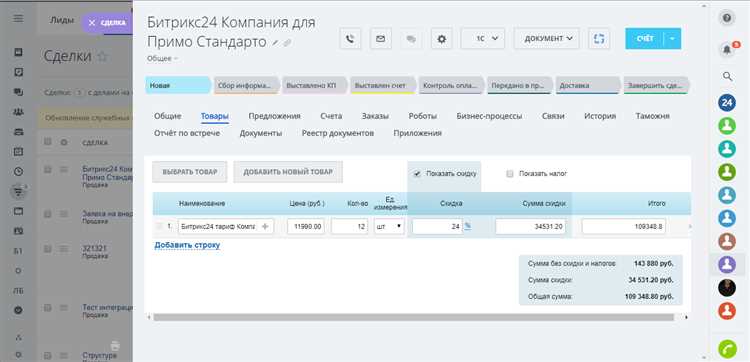This screenshot has height=362, width=750.
Task: Check the Заявка на внедрение deal checkbox
Action: click(x=47, y=214)
